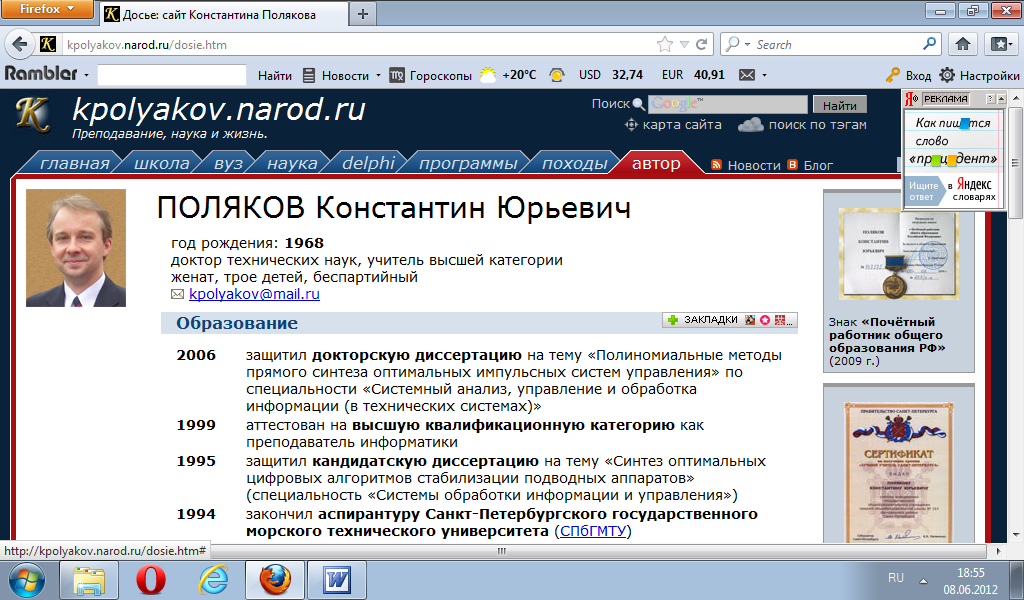Select the автор site tab
Screen dimensions: 1024x600
656,163
